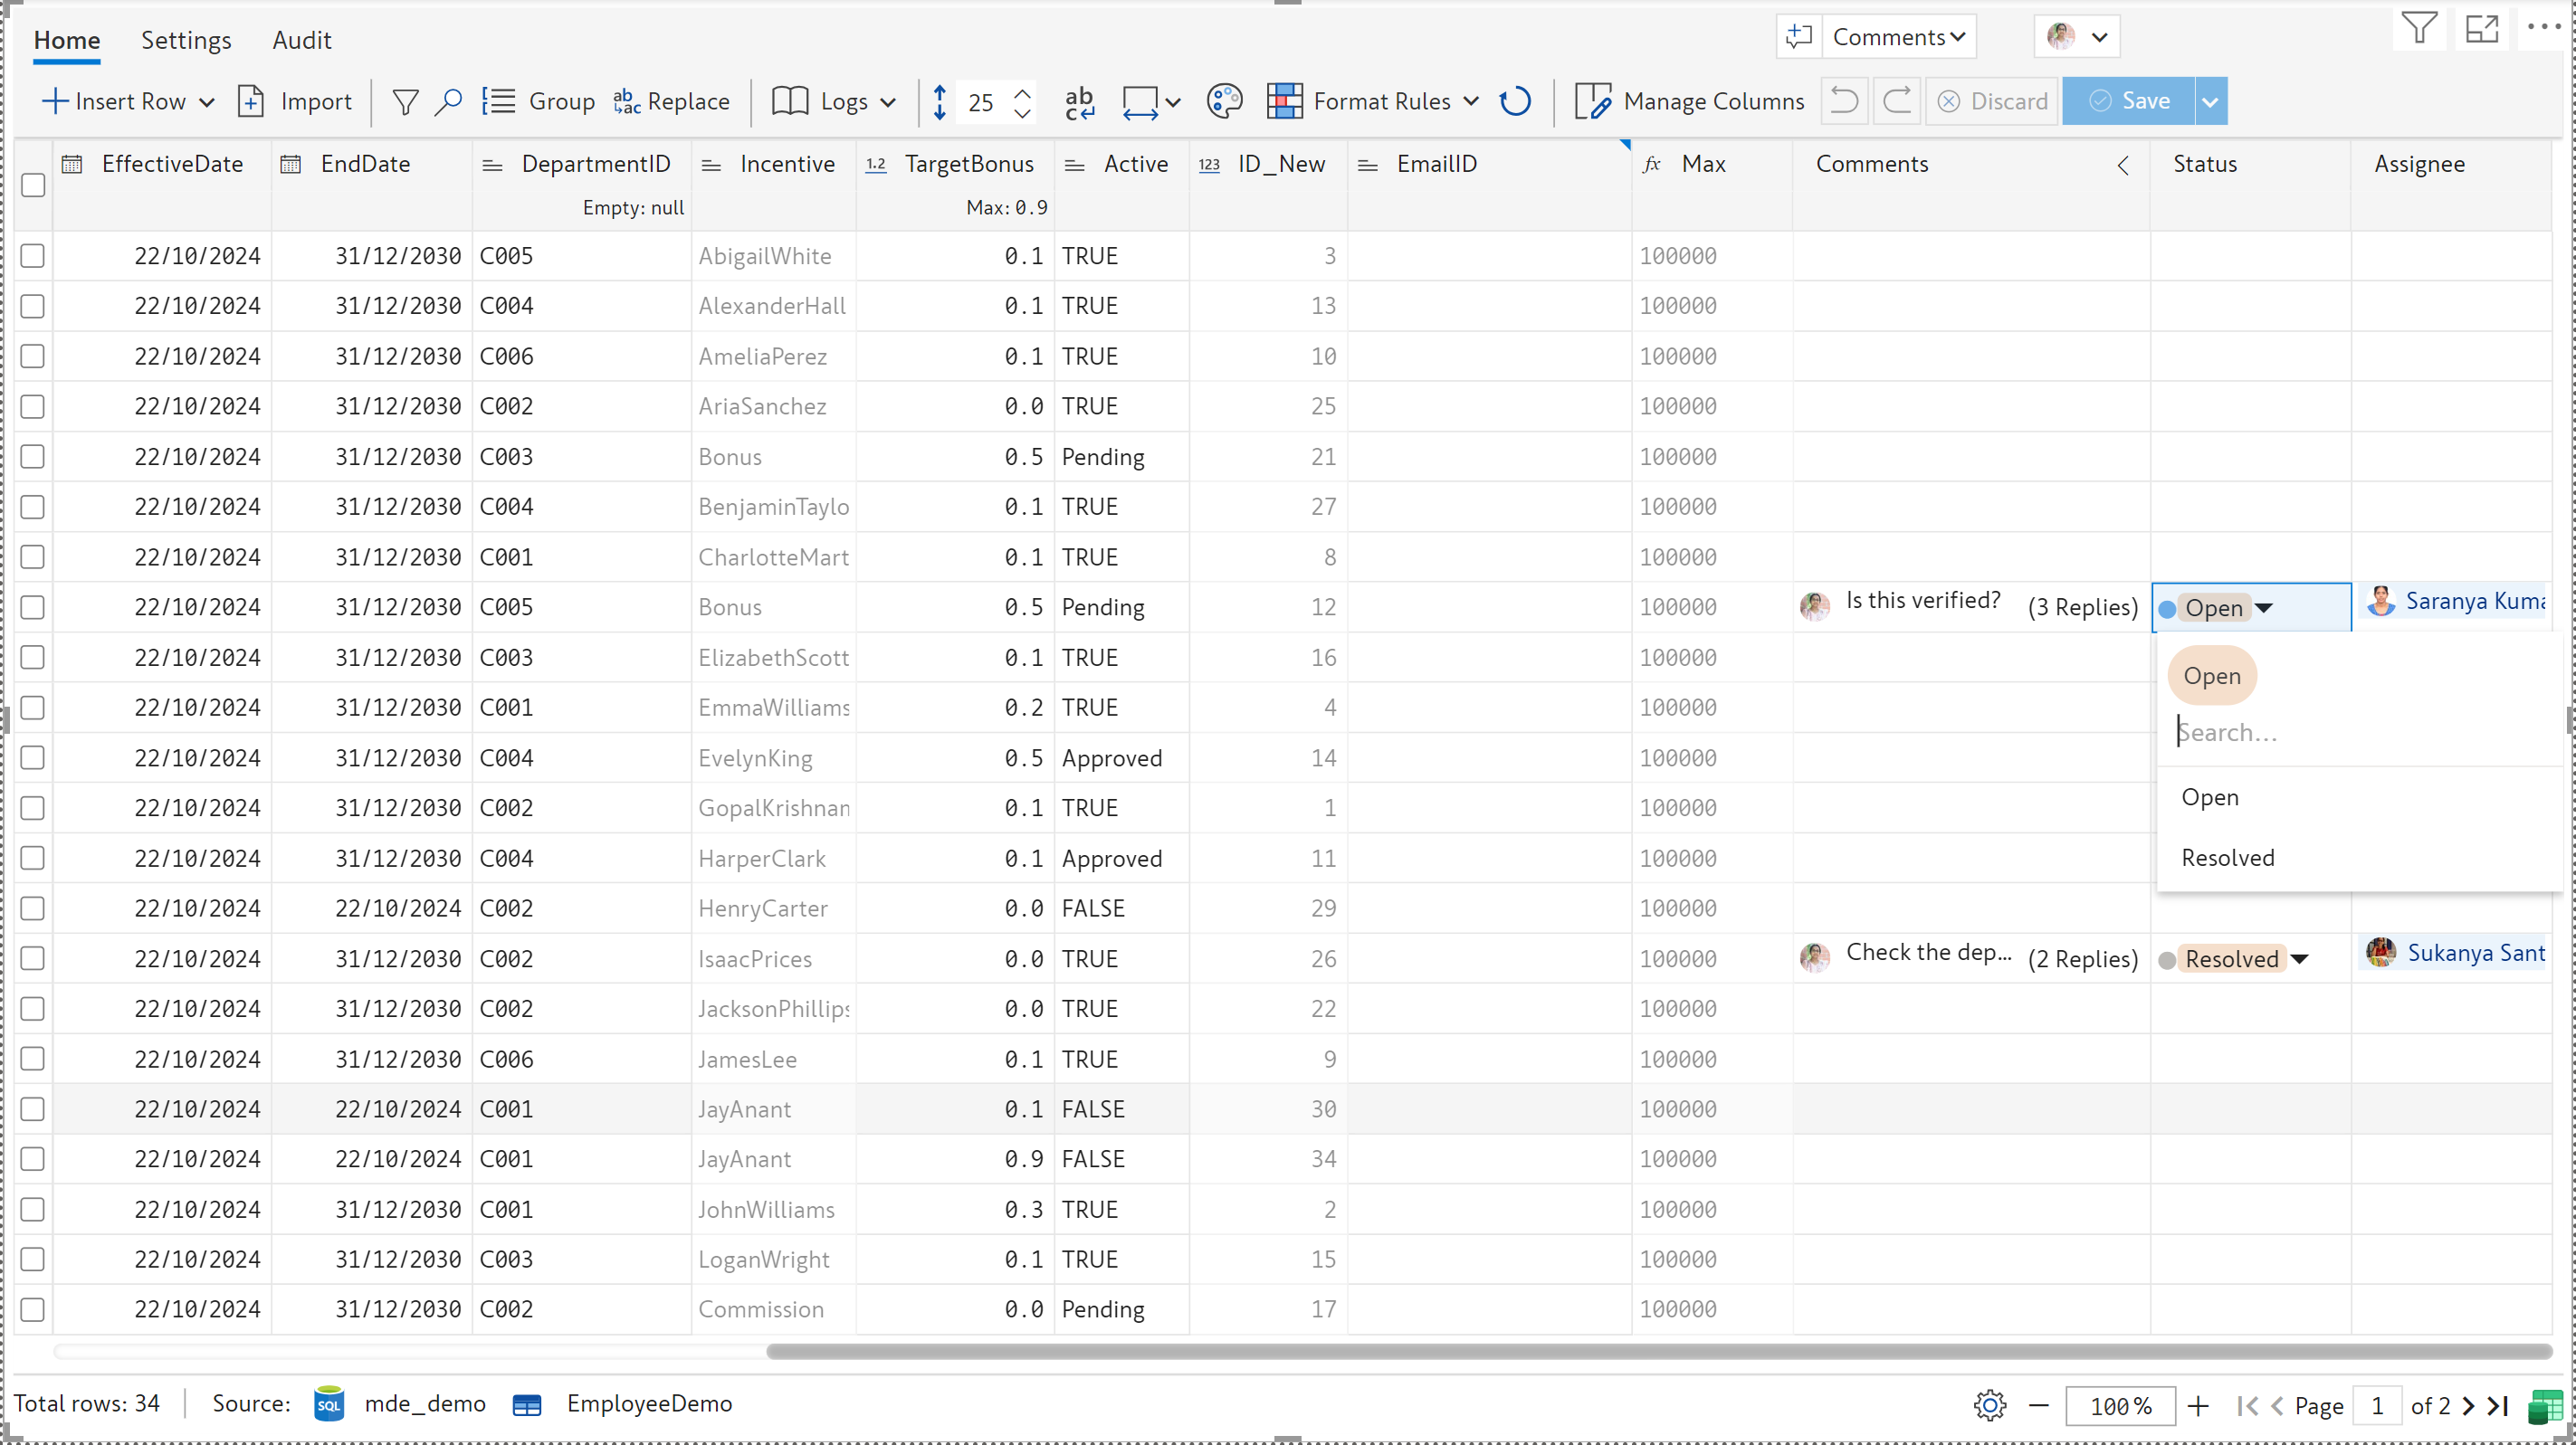The height and width of the screenshot is (1445, 2576).
Task: Click the color palette theme icon
Action: click(1223, 101)
